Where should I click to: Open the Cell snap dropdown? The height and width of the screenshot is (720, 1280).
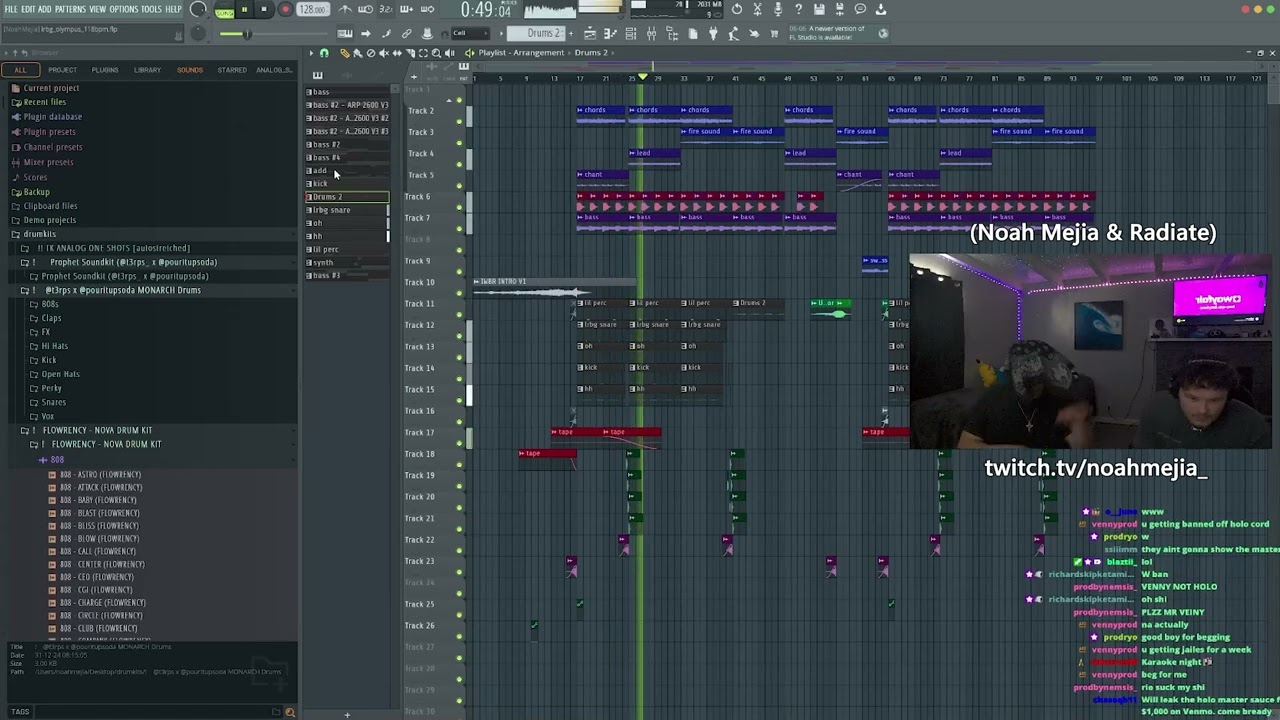[473, 33]
